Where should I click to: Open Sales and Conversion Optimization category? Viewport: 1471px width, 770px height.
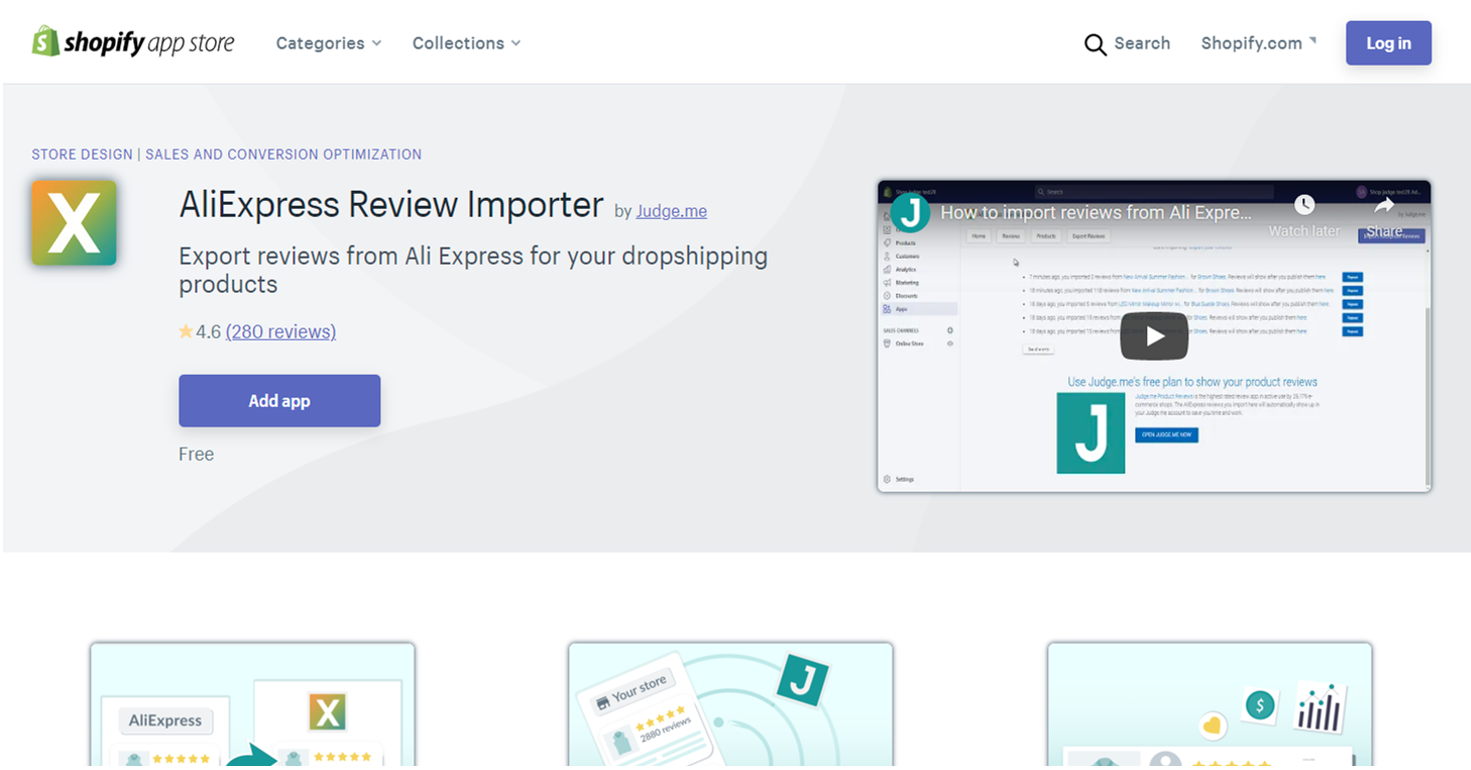click(x=283, y=154)
